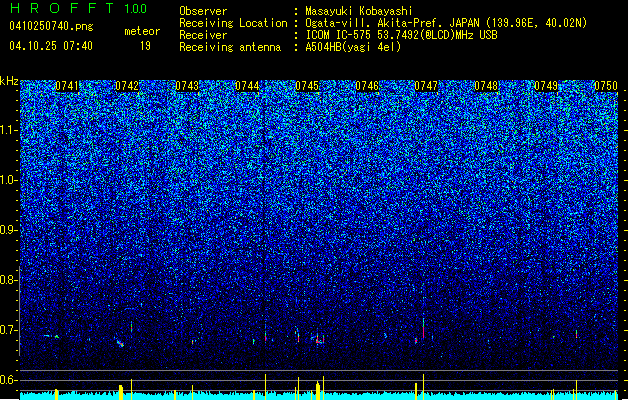The width and height of the screenshot is (629, 400).
Task: Click the 'Receiving antenna' label
Action: click(x=230, y=47)
